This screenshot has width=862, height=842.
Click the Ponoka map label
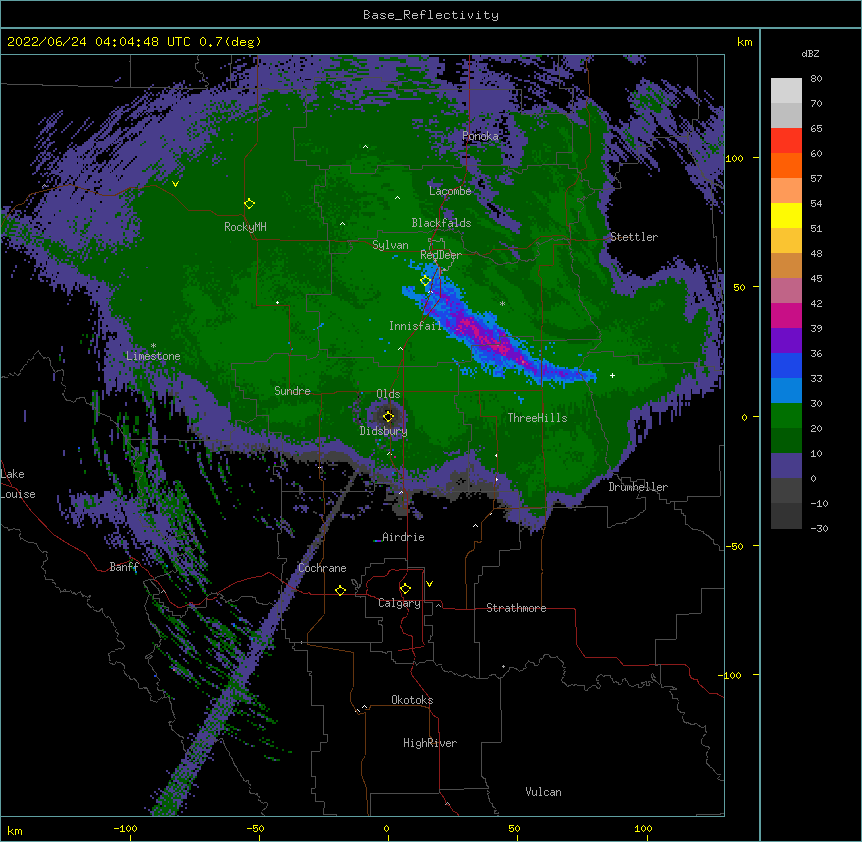coord(480,136)
